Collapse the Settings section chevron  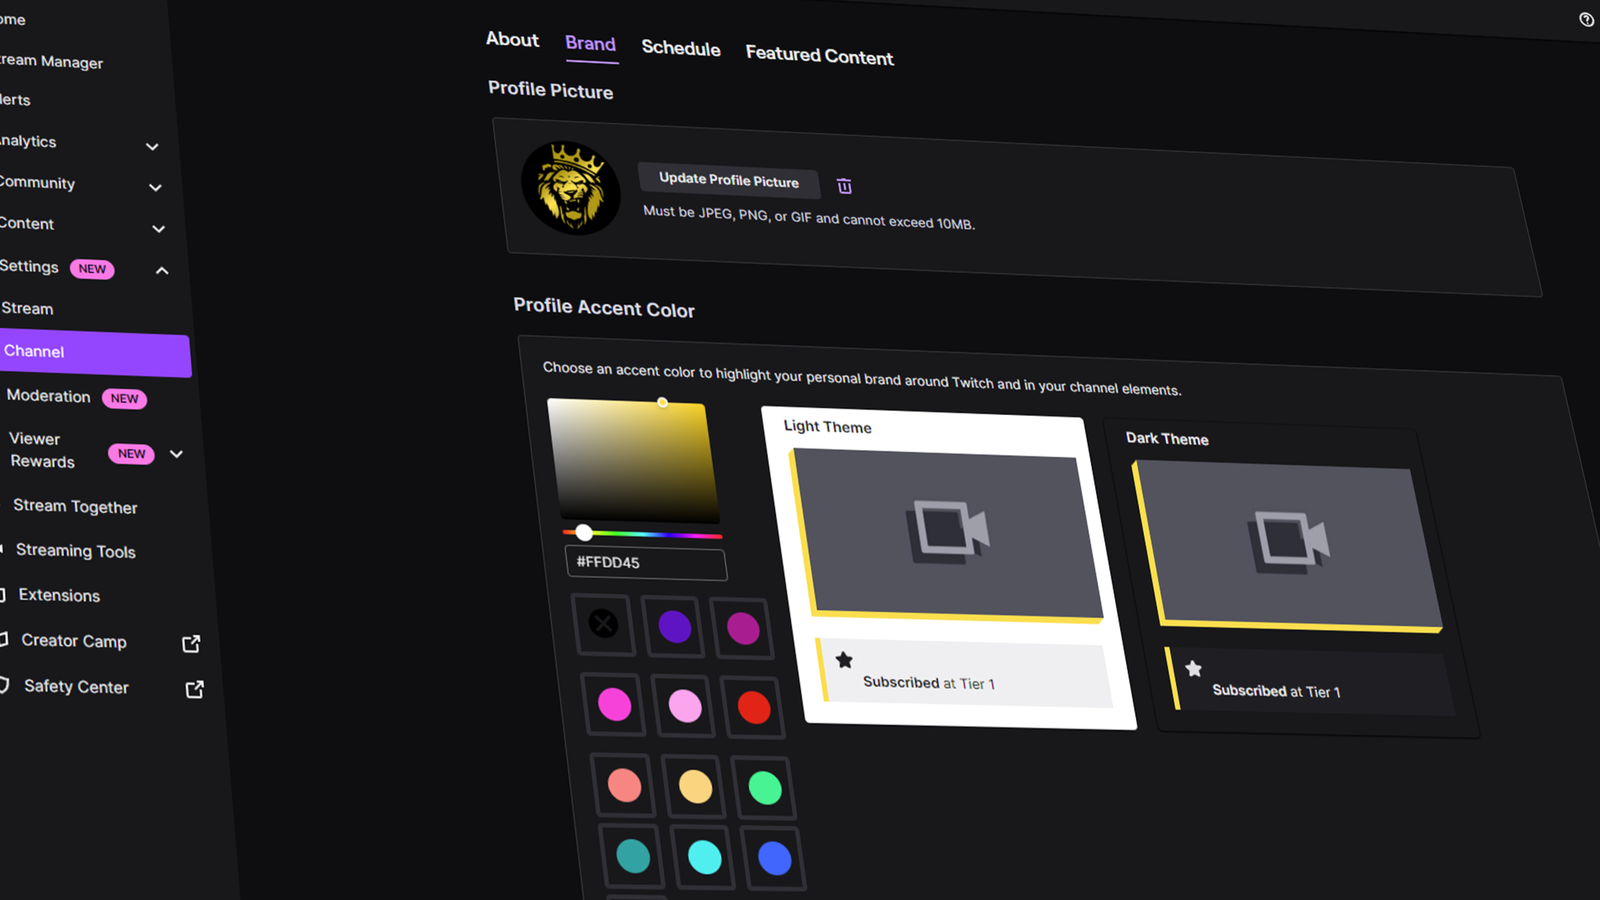[162, 270]
